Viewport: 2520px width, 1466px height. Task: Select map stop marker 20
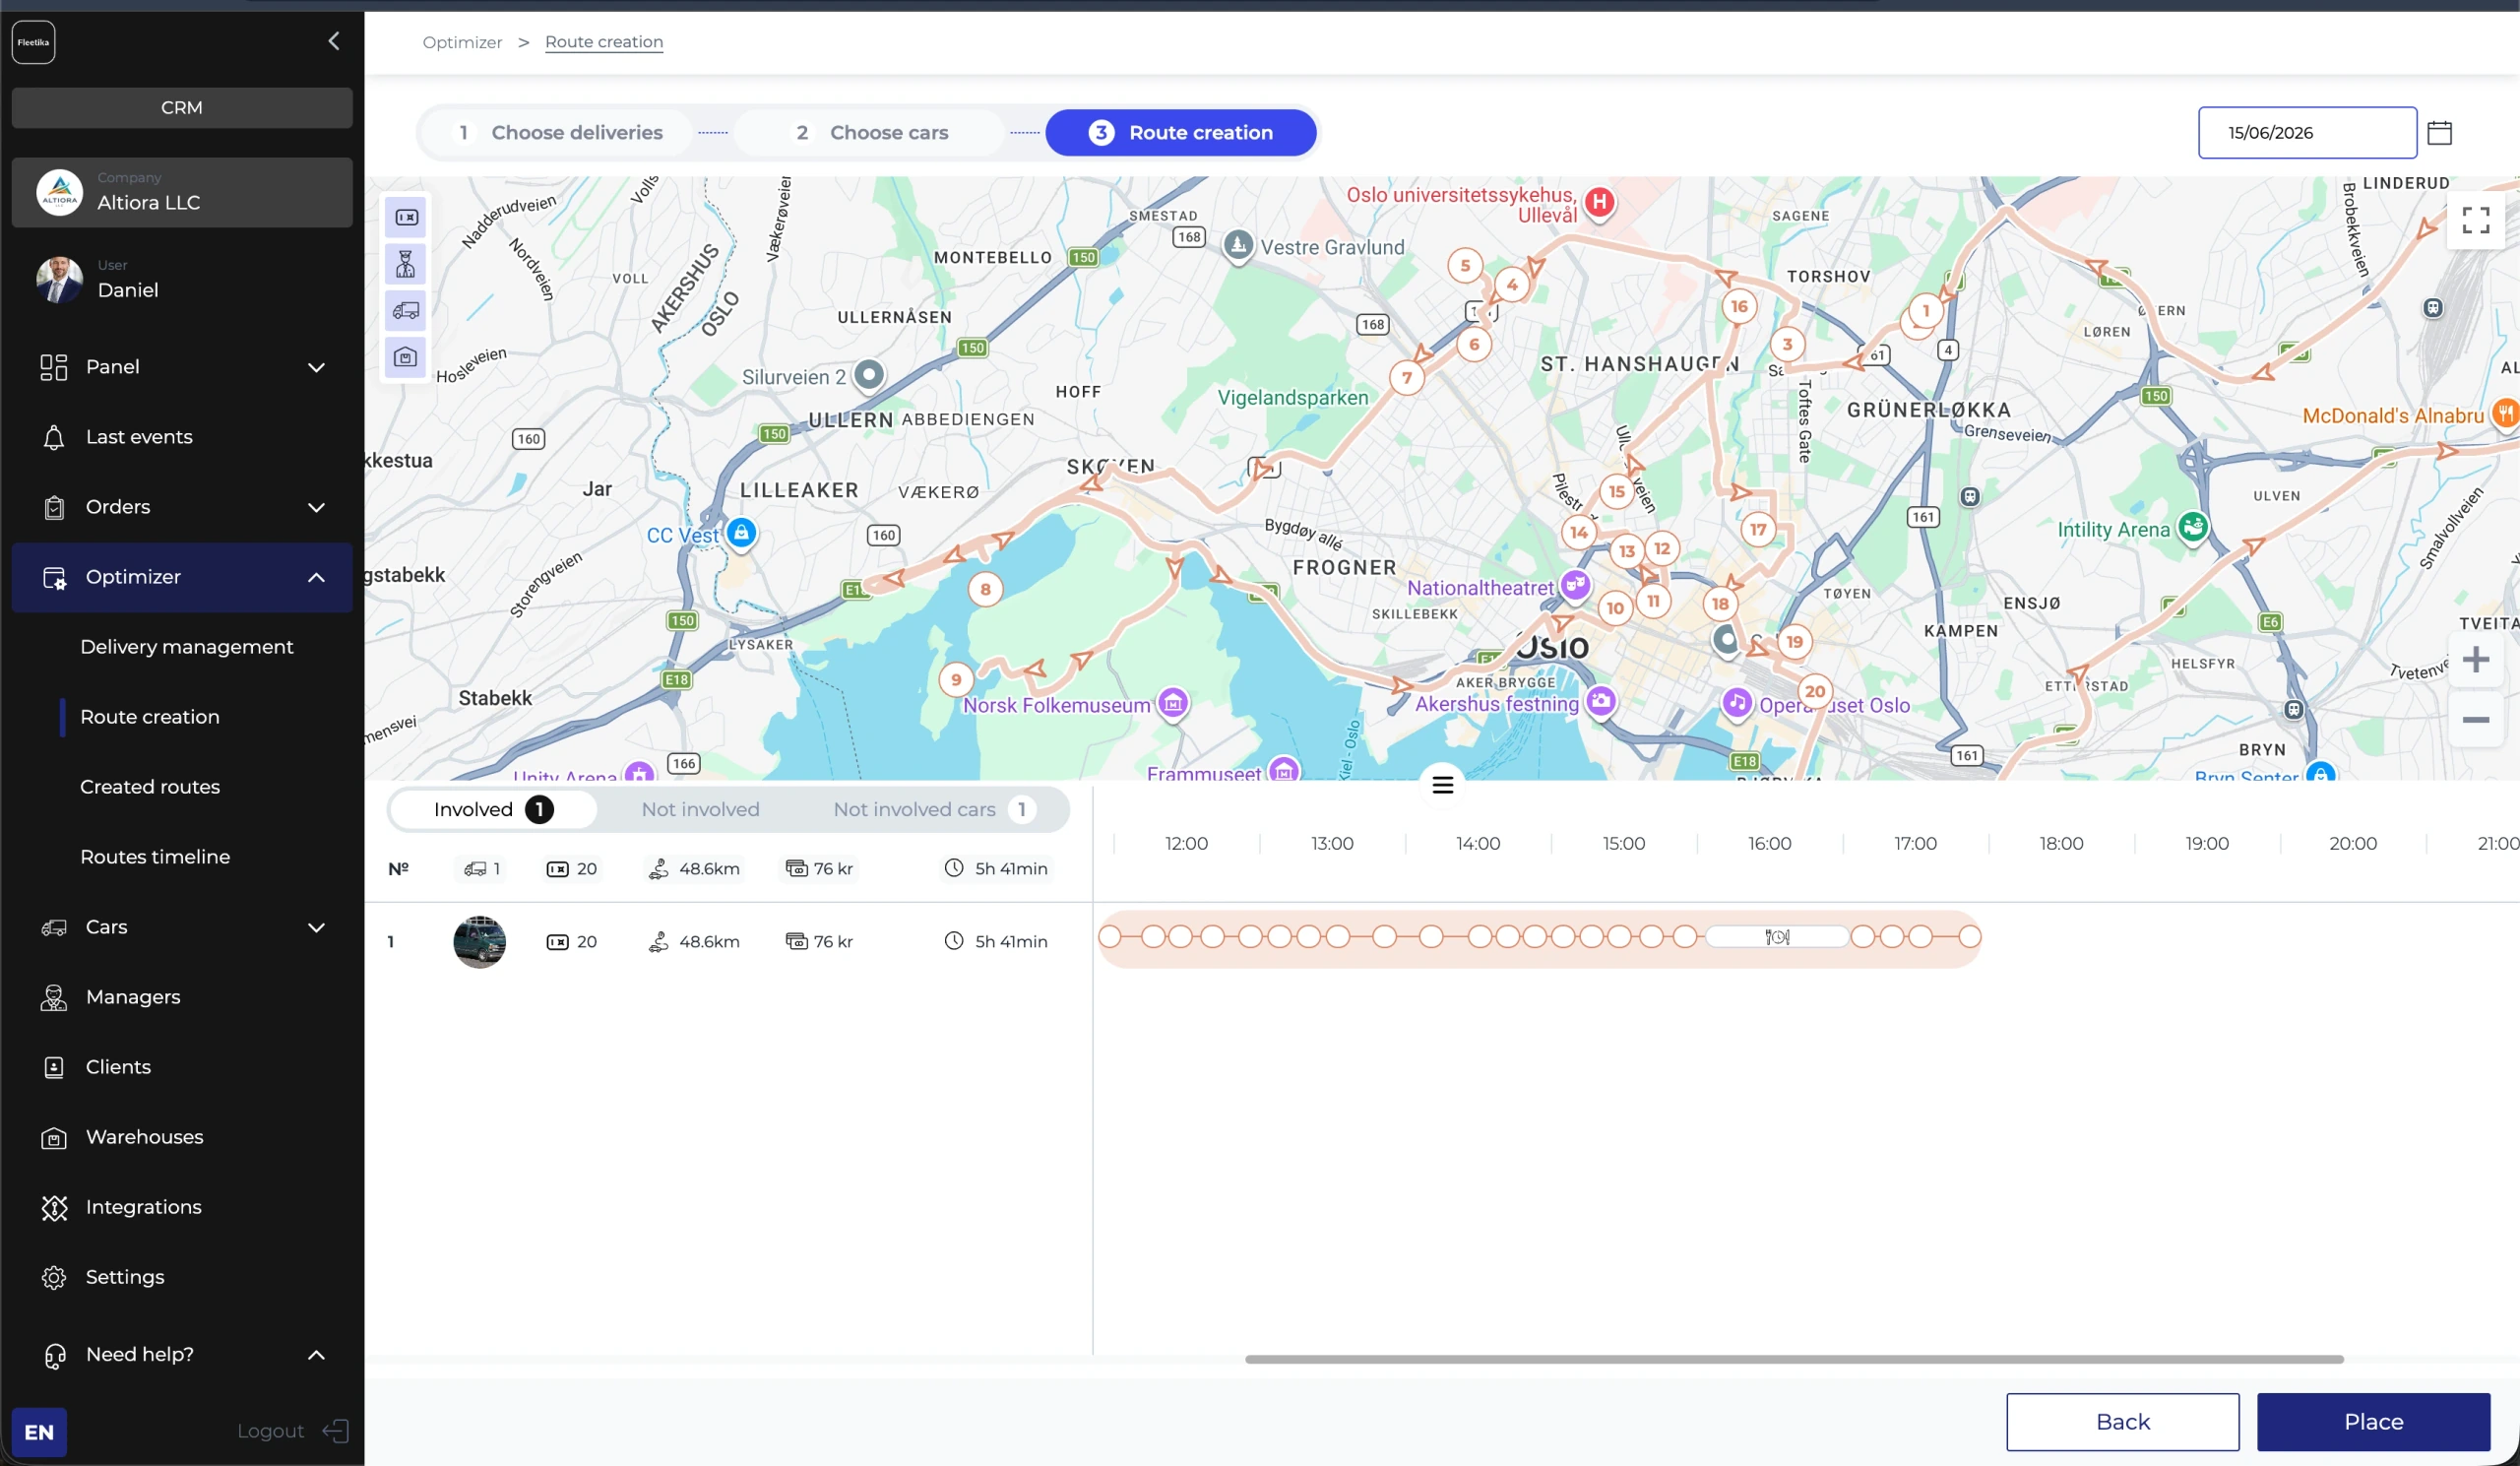[1815, 691]
